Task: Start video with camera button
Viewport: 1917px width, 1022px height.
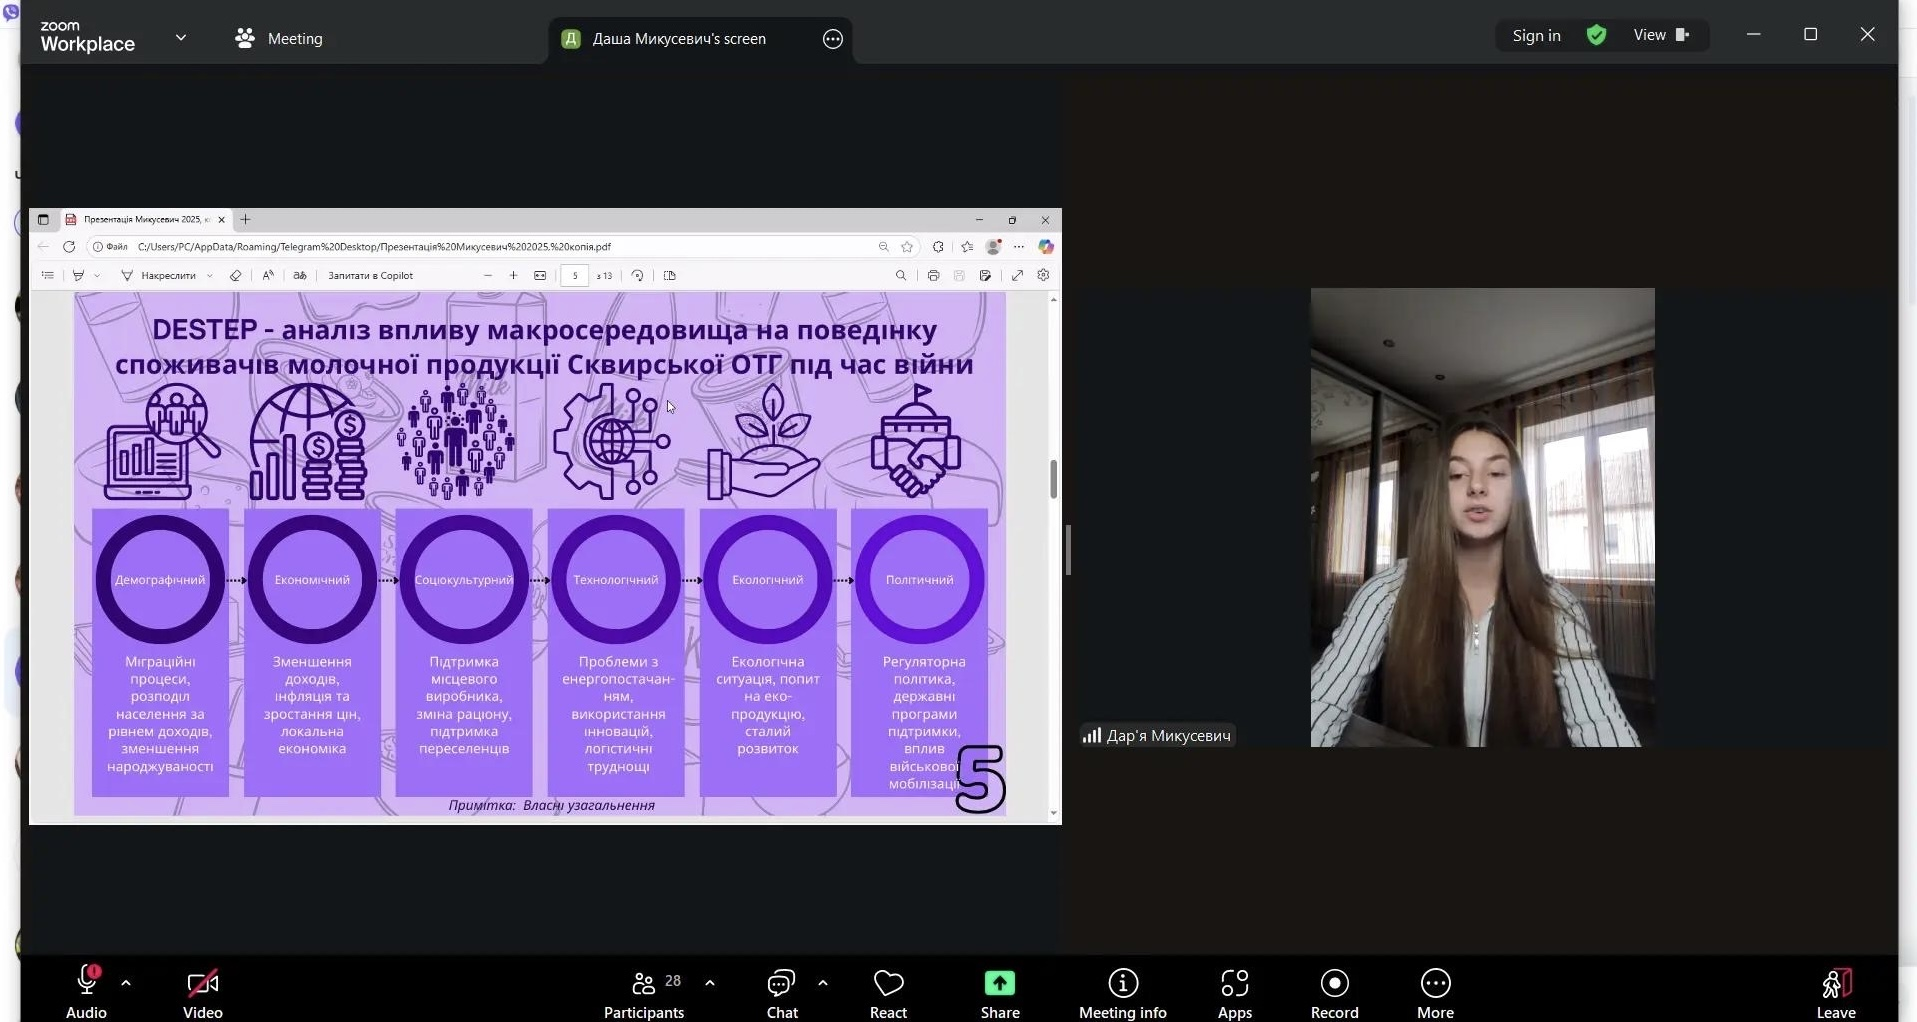Action: coord(202,991)
